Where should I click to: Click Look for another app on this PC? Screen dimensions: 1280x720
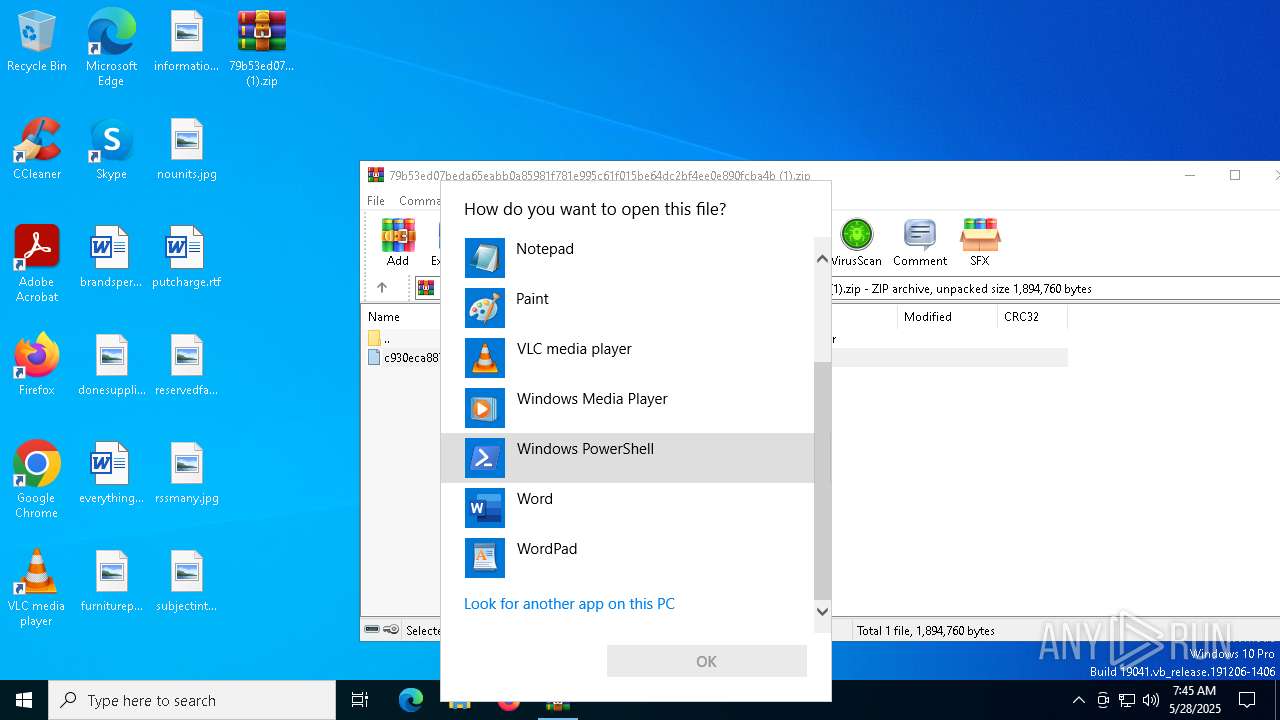click(x=569, y=604)
